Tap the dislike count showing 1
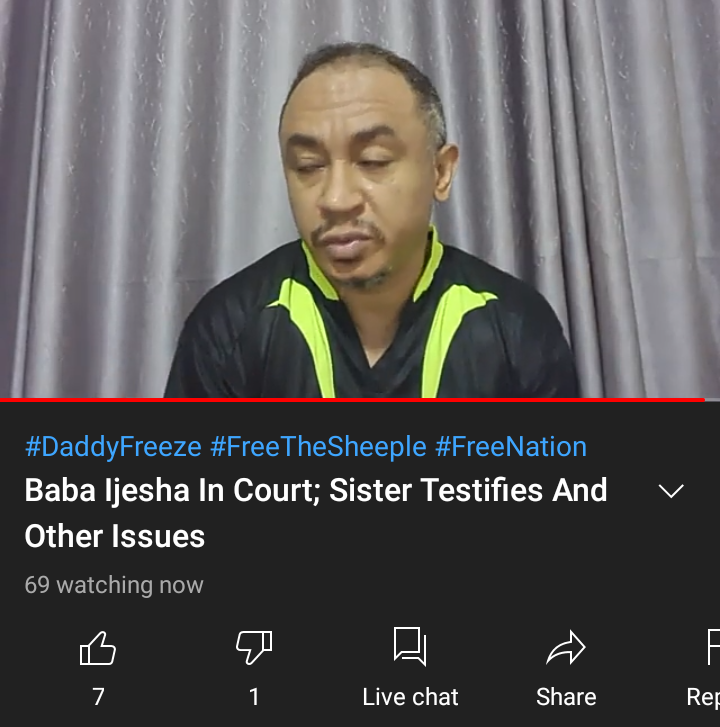 [254, 697]
